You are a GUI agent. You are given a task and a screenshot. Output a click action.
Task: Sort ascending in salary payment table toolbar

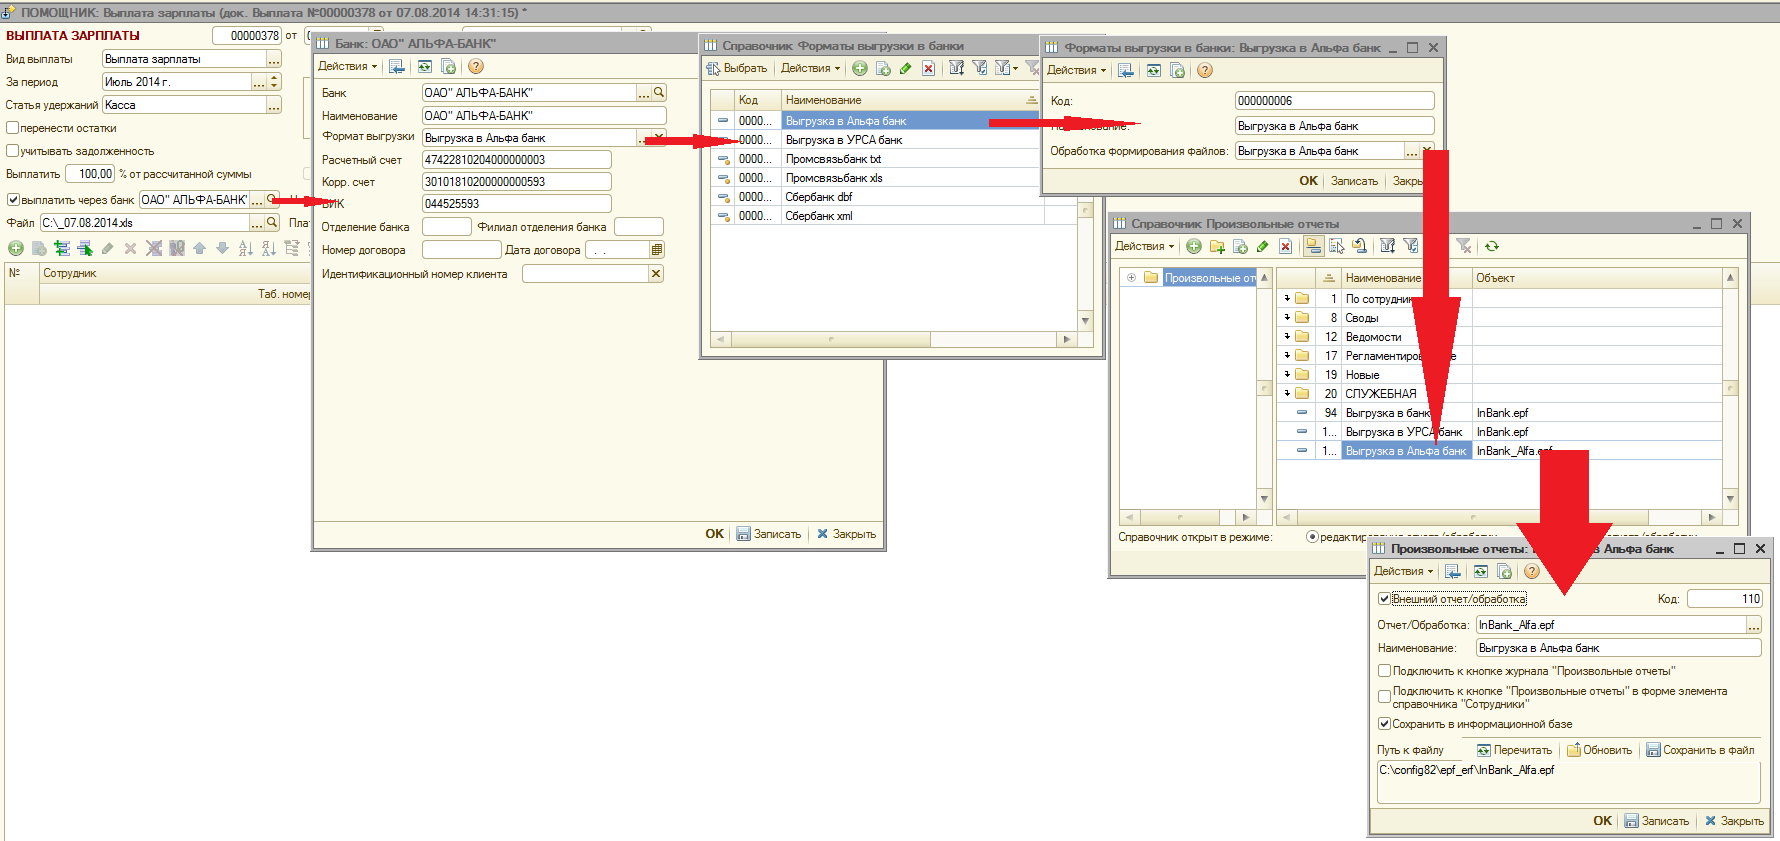pos(245,248)
